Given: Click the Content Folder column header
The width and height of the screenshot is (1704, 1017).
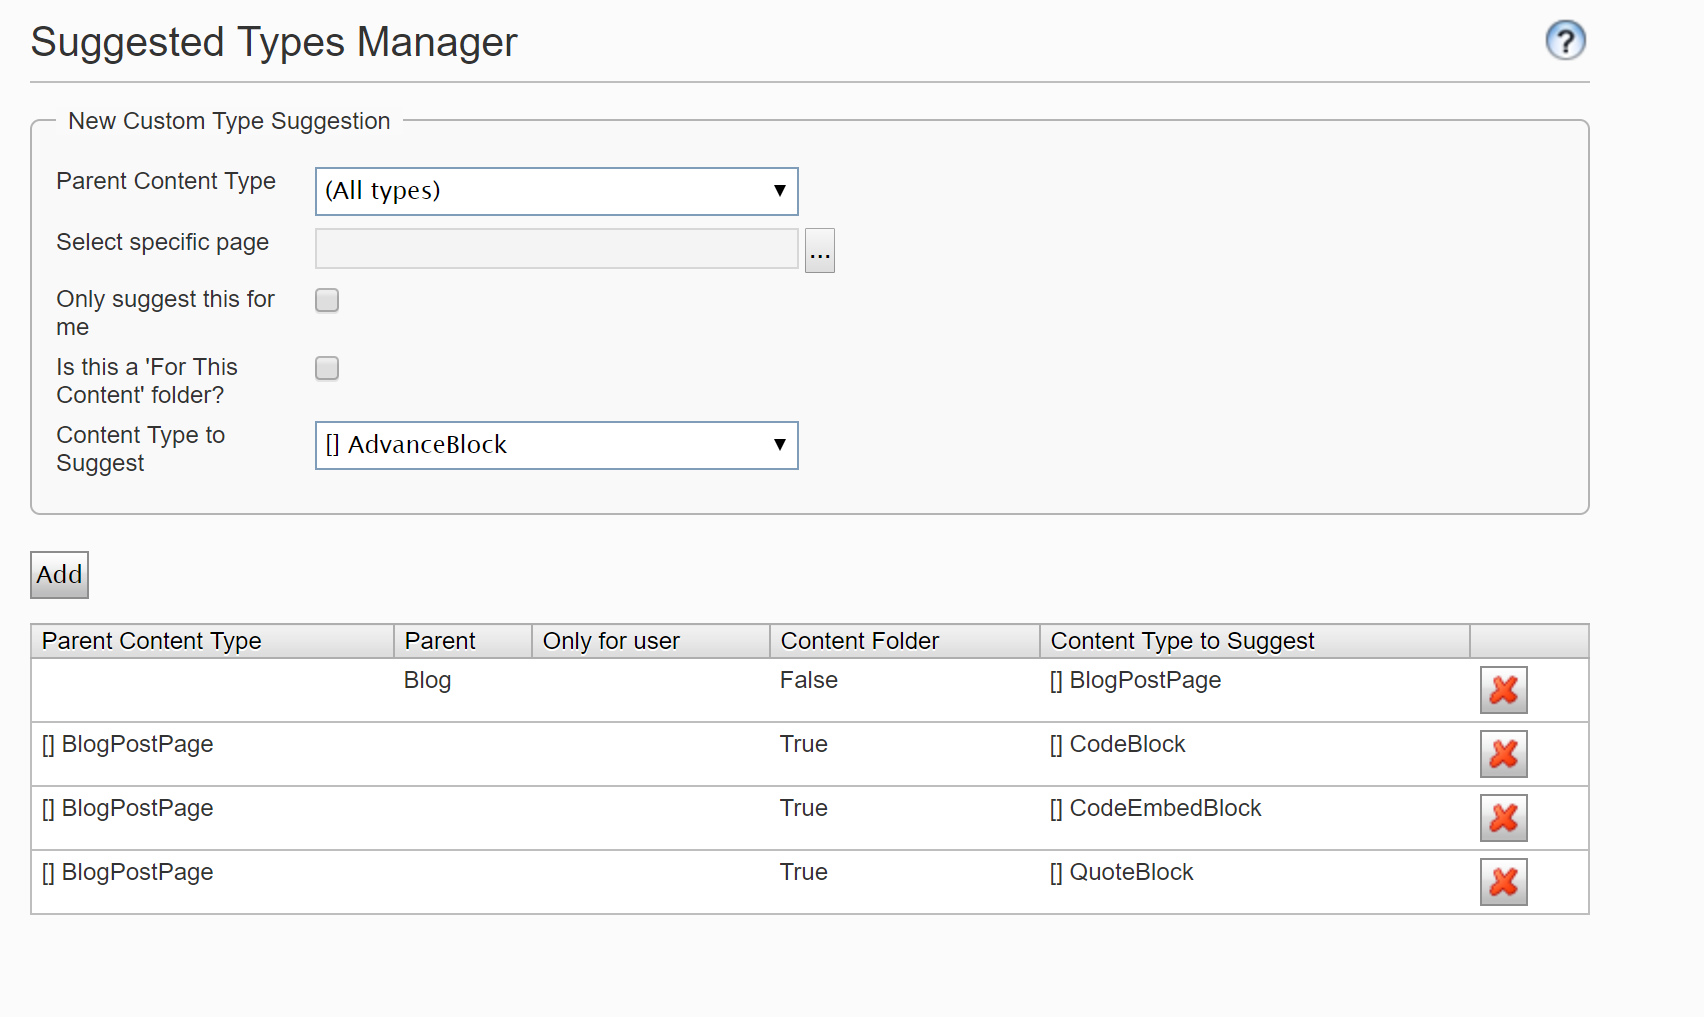Looking at the screenshot, I should pyautogui.click(x=860, y=641).
